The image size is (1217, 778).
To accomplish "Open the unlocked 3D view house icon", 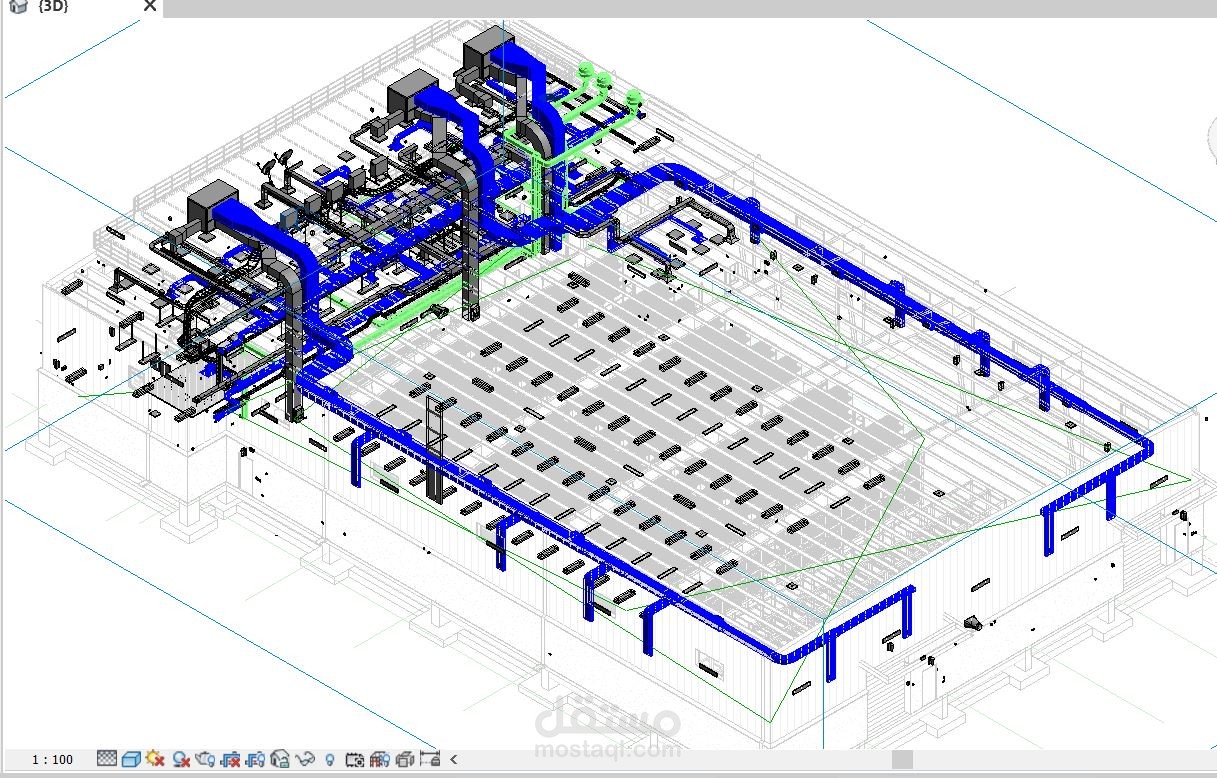I will [x=280, y=759].
